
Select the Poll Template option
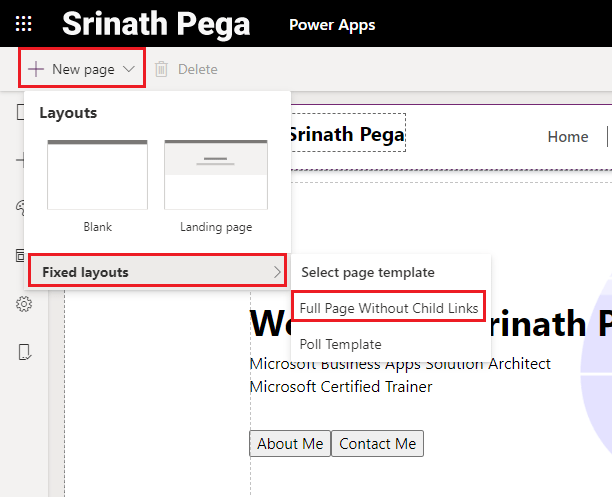(340, 344)
